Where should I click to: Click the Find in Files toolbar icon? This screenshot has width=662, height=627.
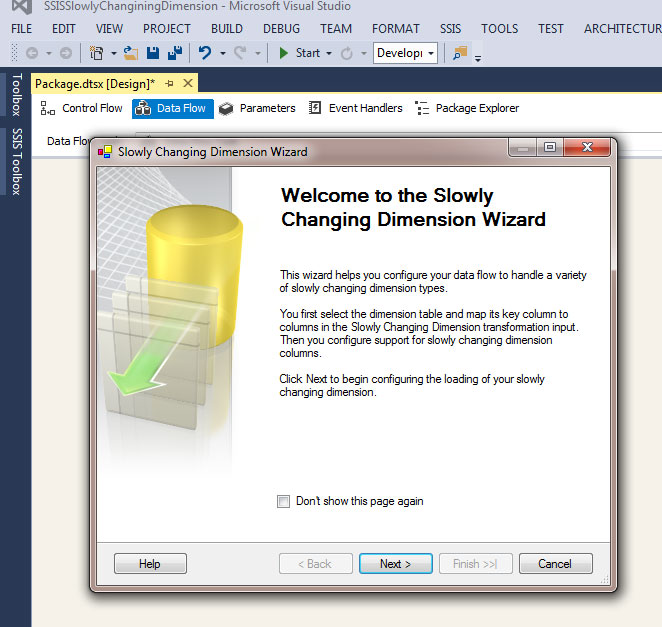(x=460, y=53)
